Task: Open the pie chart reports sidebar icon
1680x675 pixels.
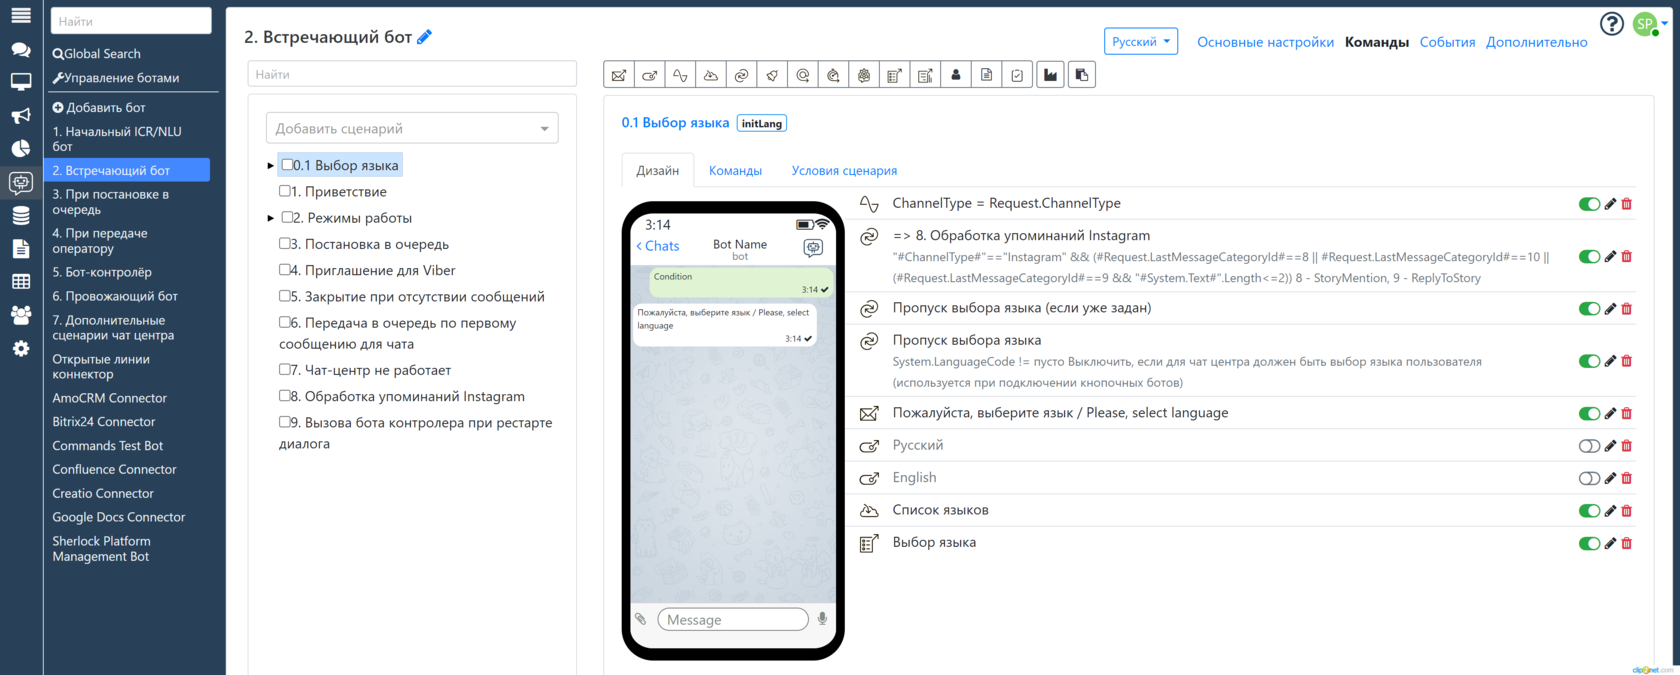Action: [x=20, y=148]
